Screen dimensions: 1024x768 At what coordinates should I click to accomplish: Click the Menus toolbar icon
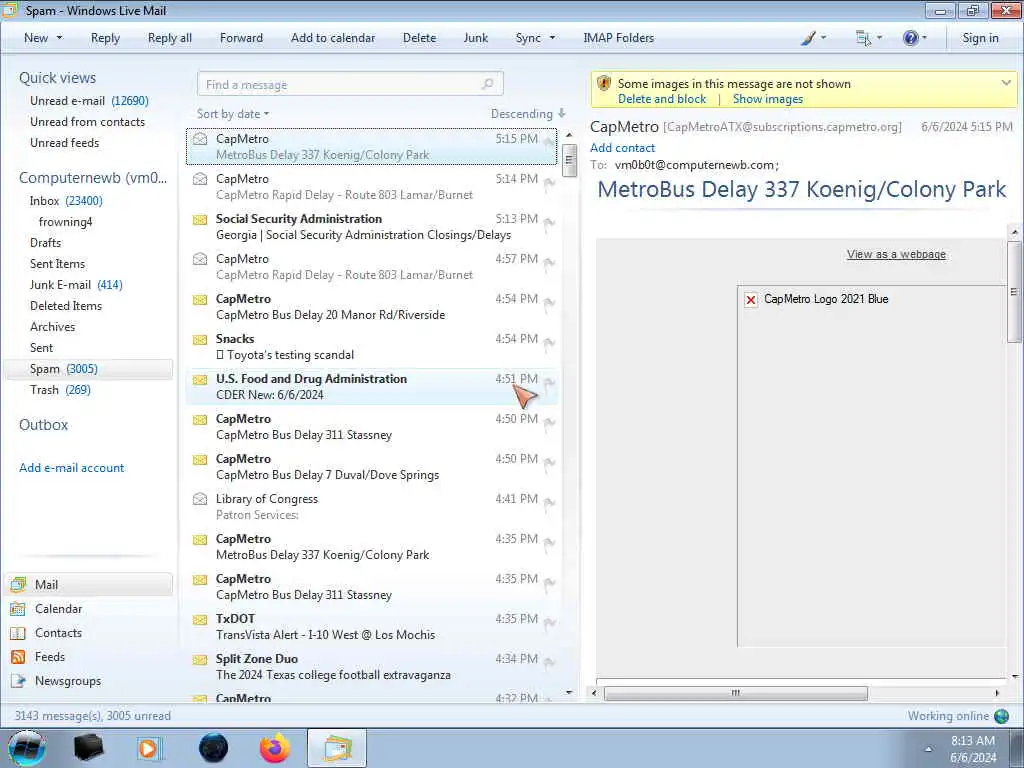click(863, 38)
